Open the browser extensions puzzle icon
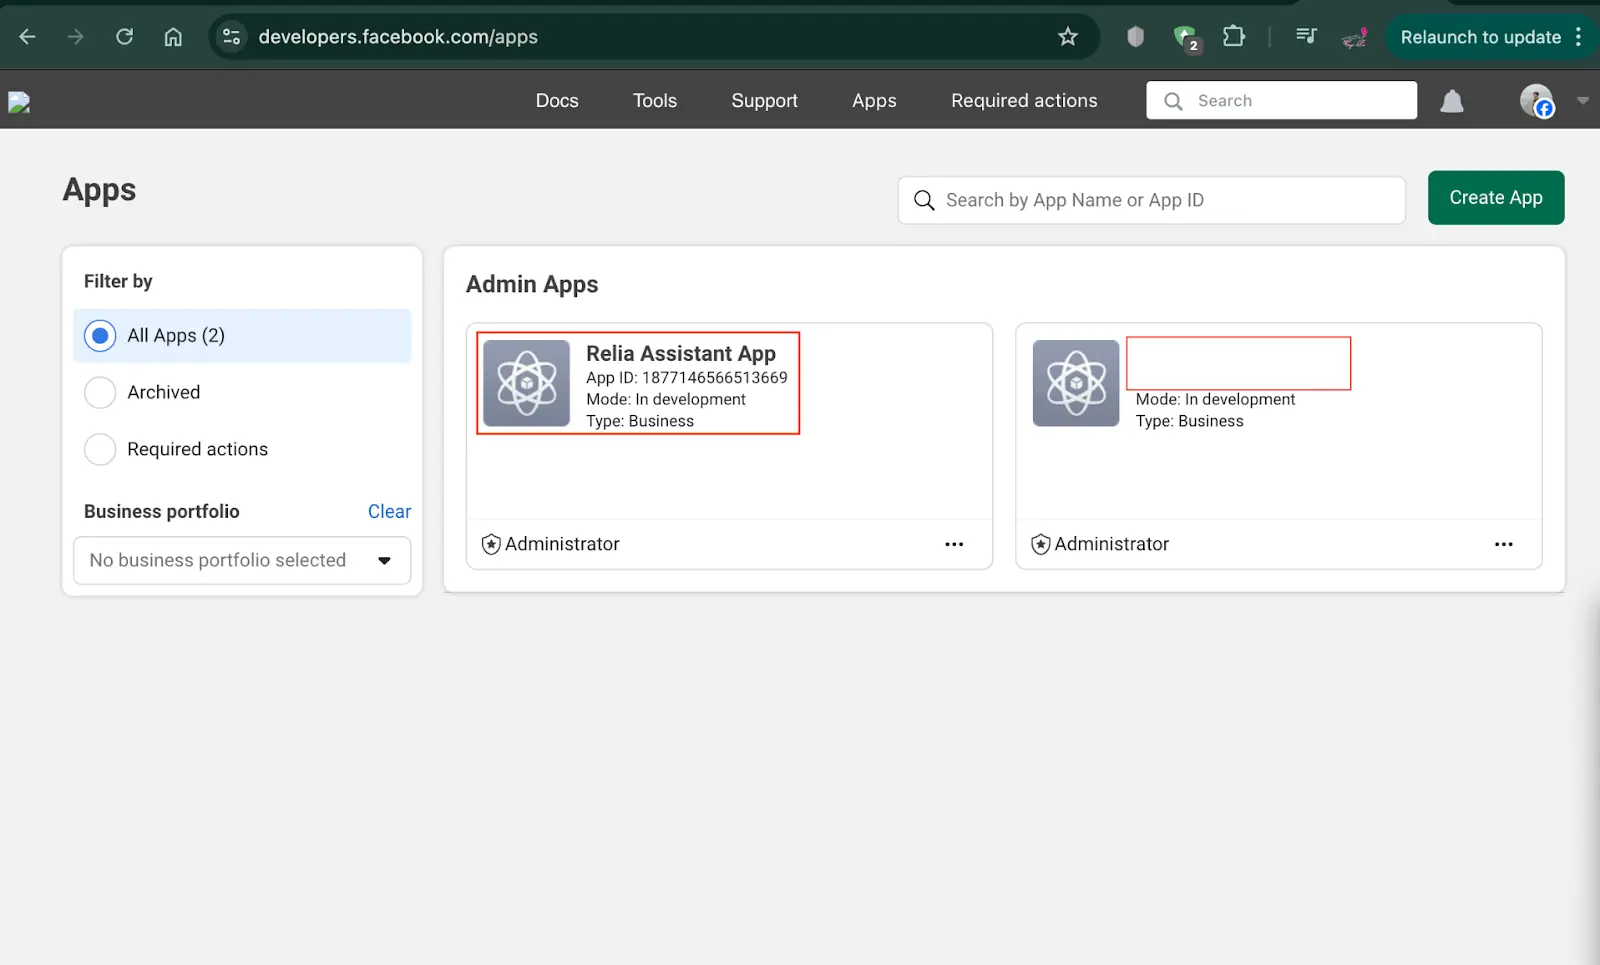The width and height of the screenshot is (1600, 965). (1234, 37)
